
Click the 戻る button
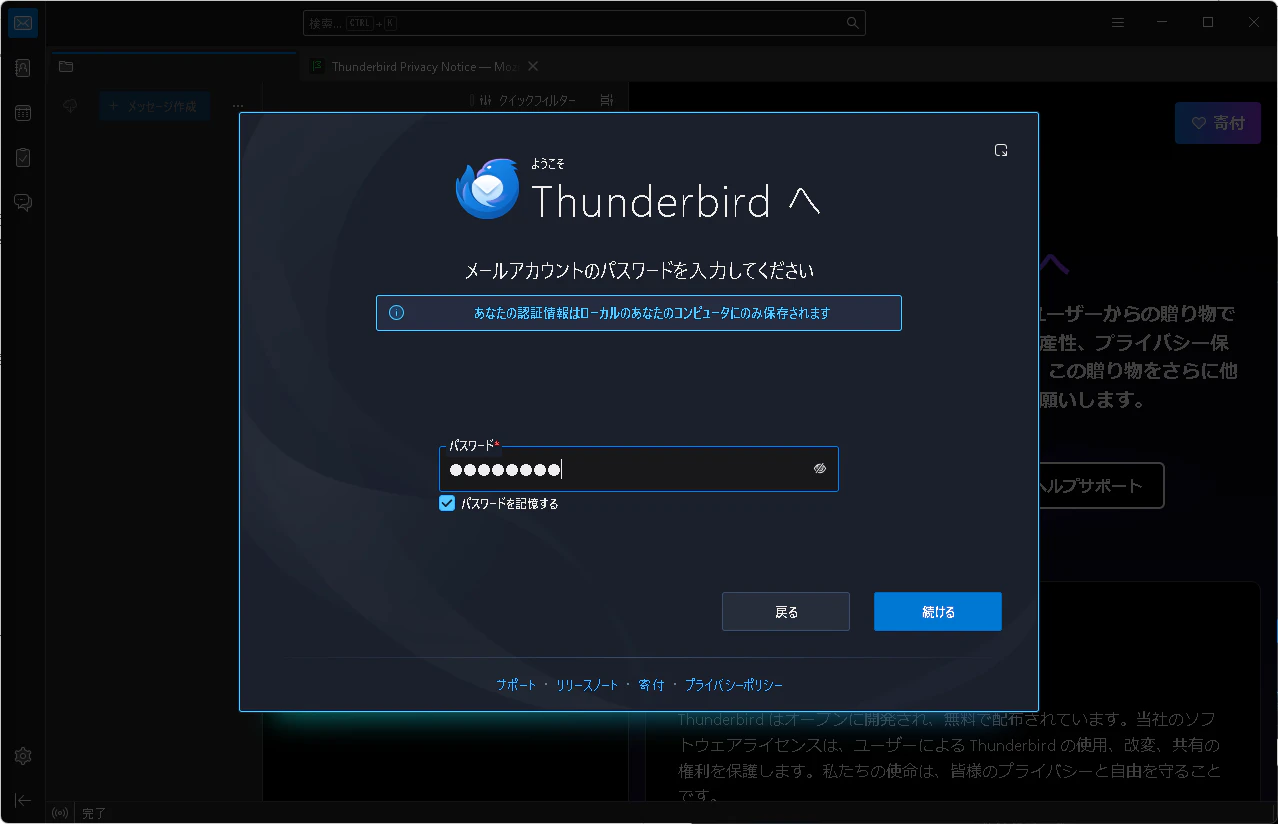pos(786,612)
